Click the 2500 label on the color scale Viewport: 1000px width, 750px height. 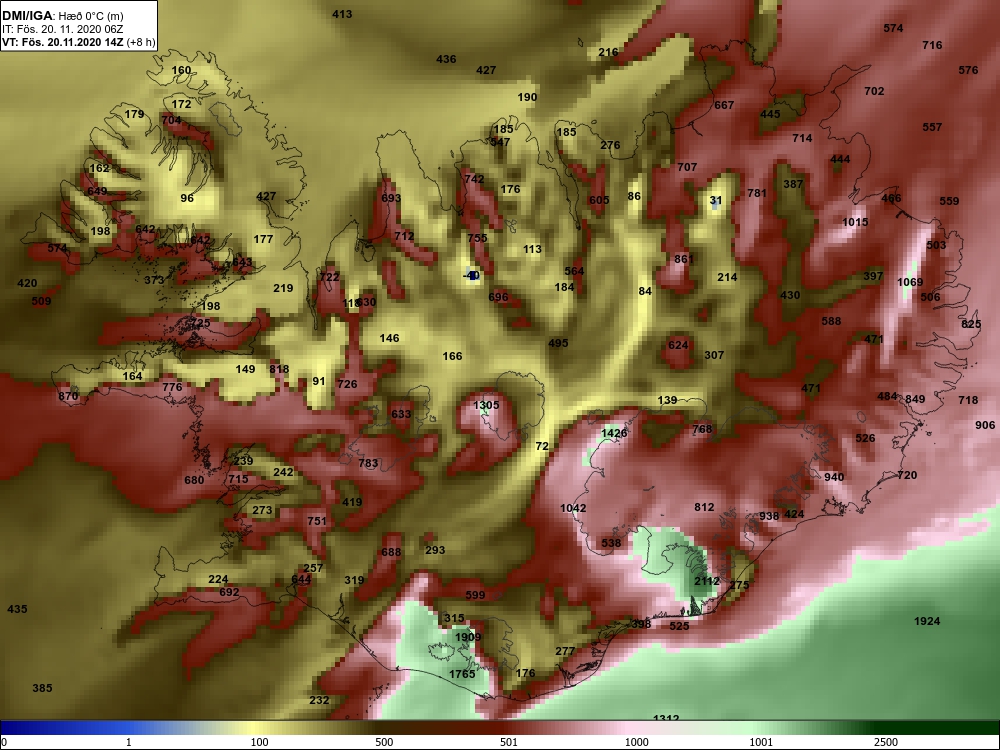click(886, 742)
